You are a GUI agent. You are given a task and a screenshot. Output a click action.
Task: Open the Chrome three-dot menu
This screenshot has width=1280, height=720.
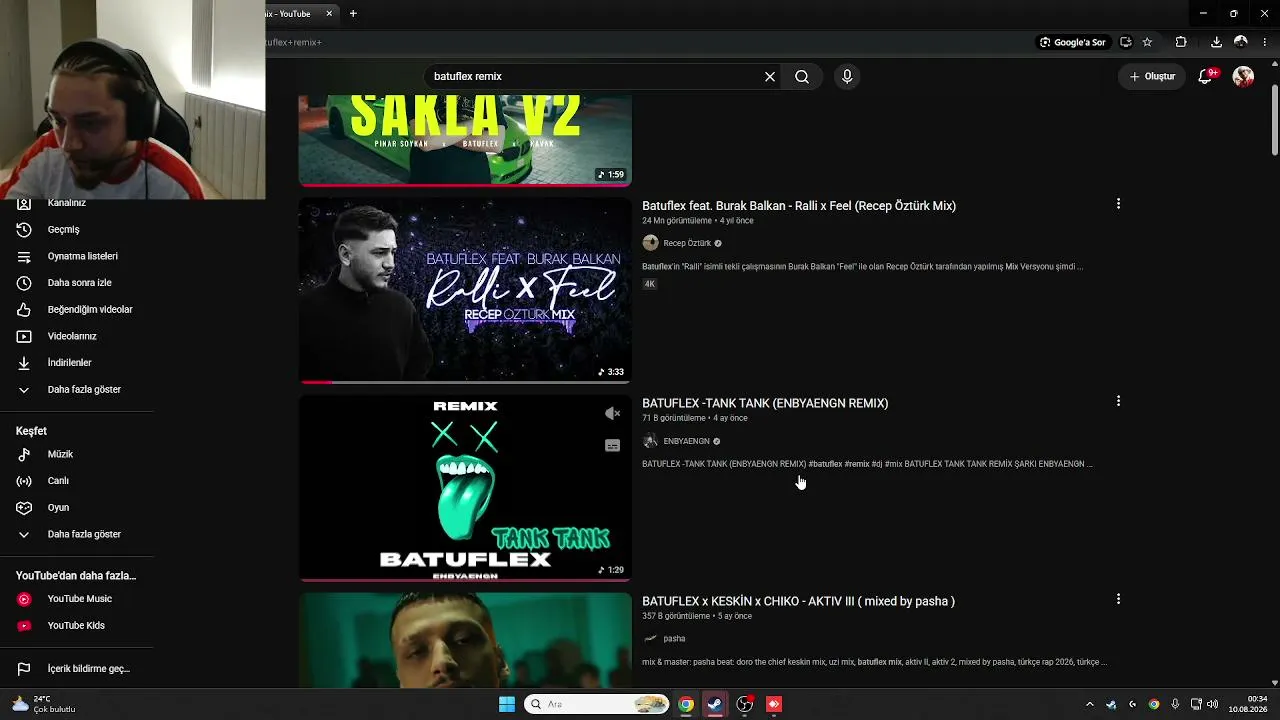1266,42
